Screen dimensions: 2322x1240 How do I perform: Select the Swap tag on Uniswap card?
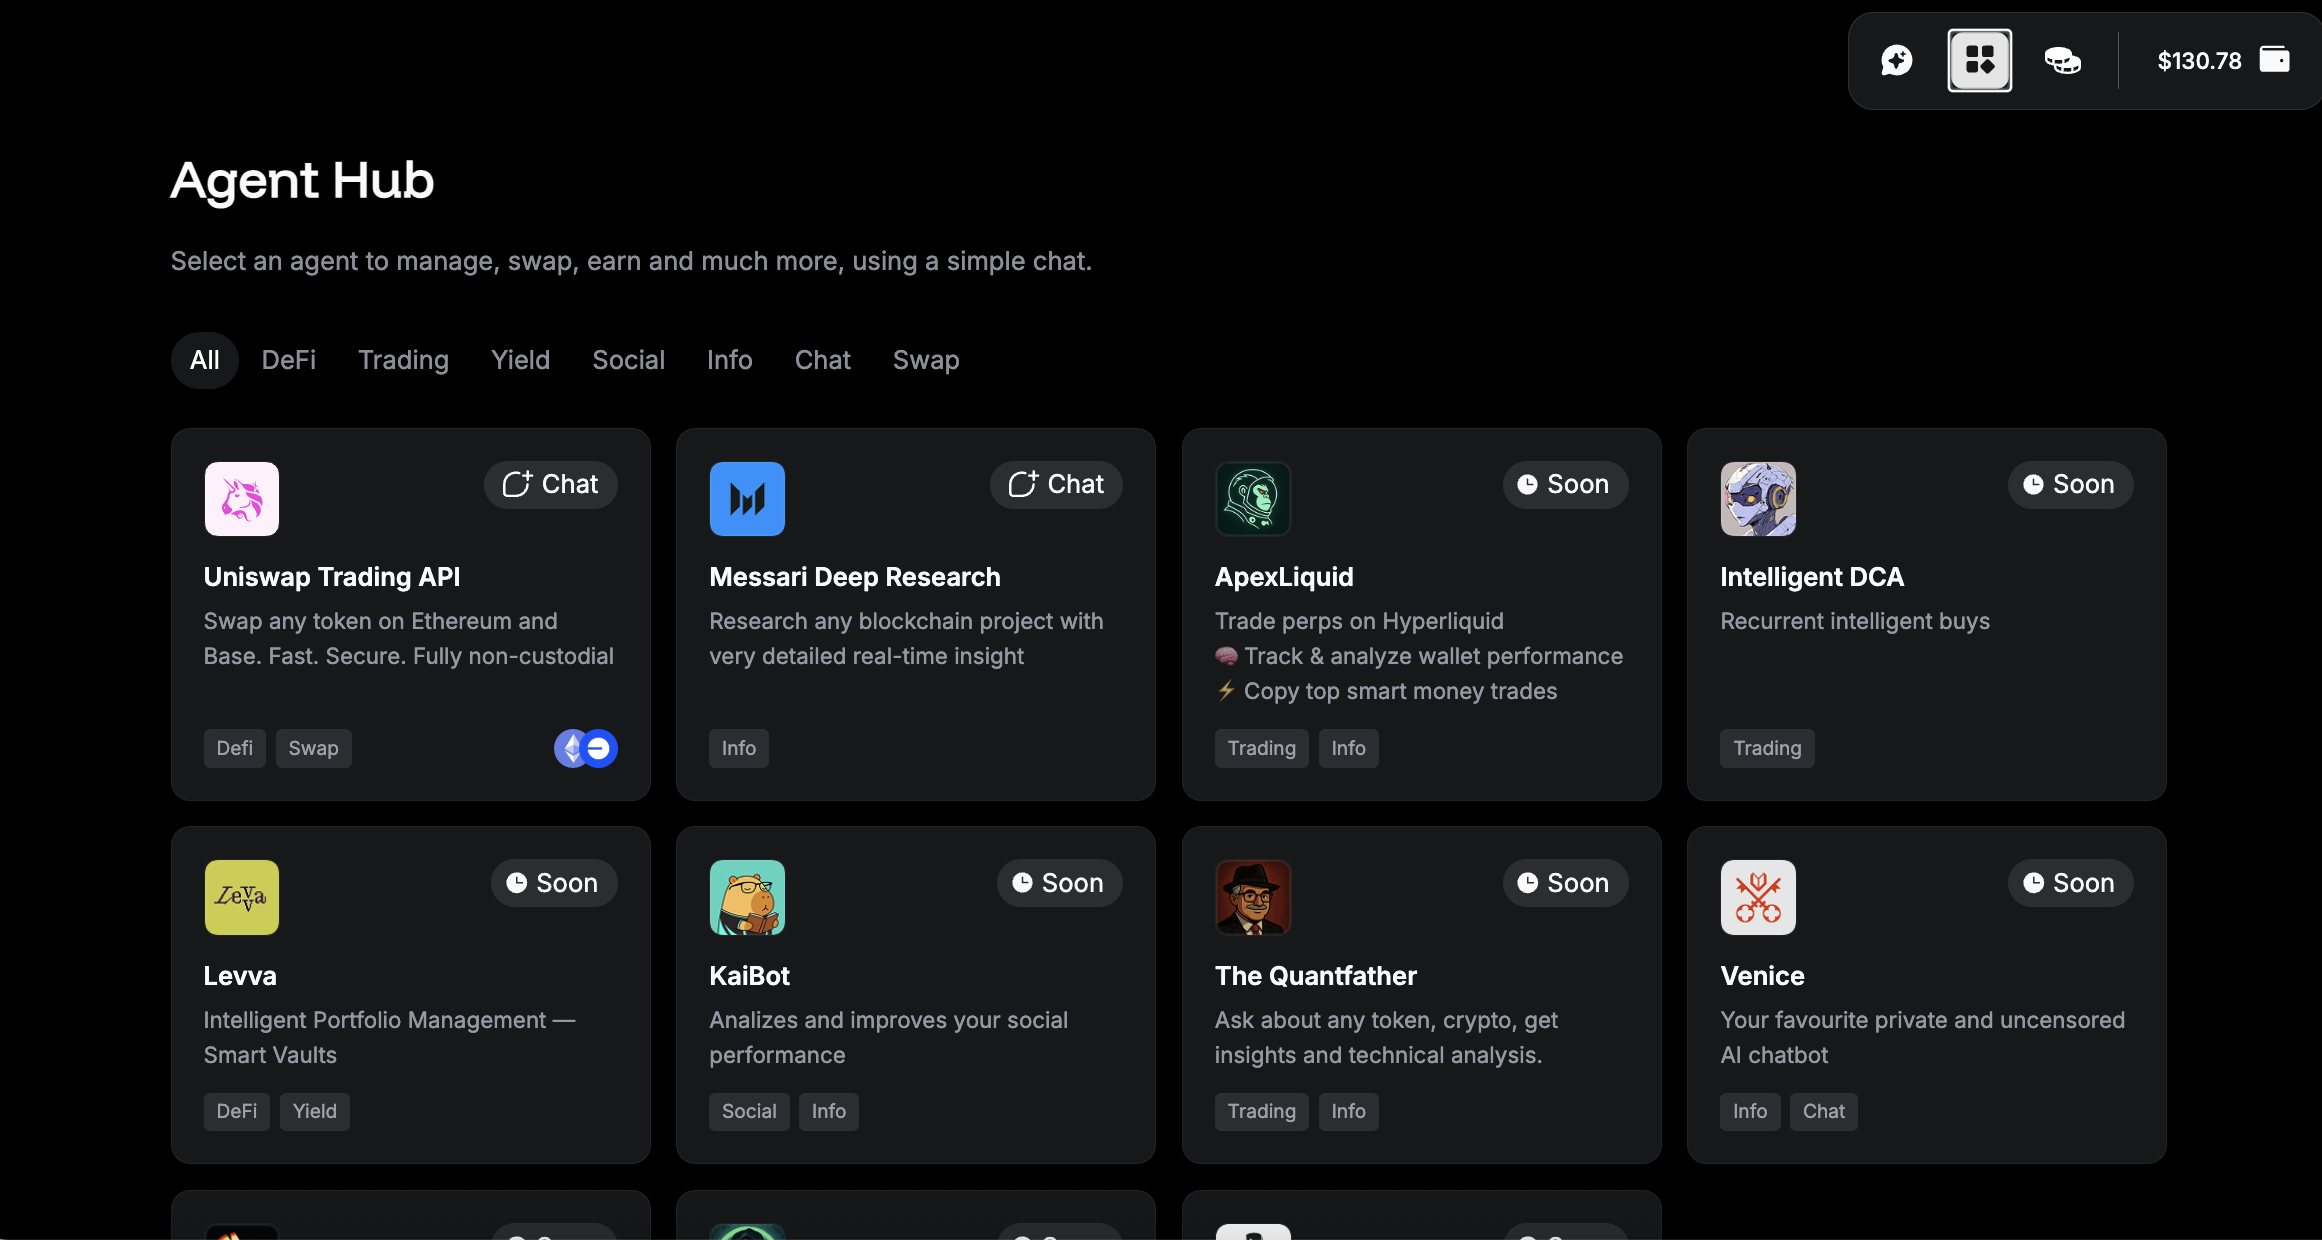click(313, 747)
